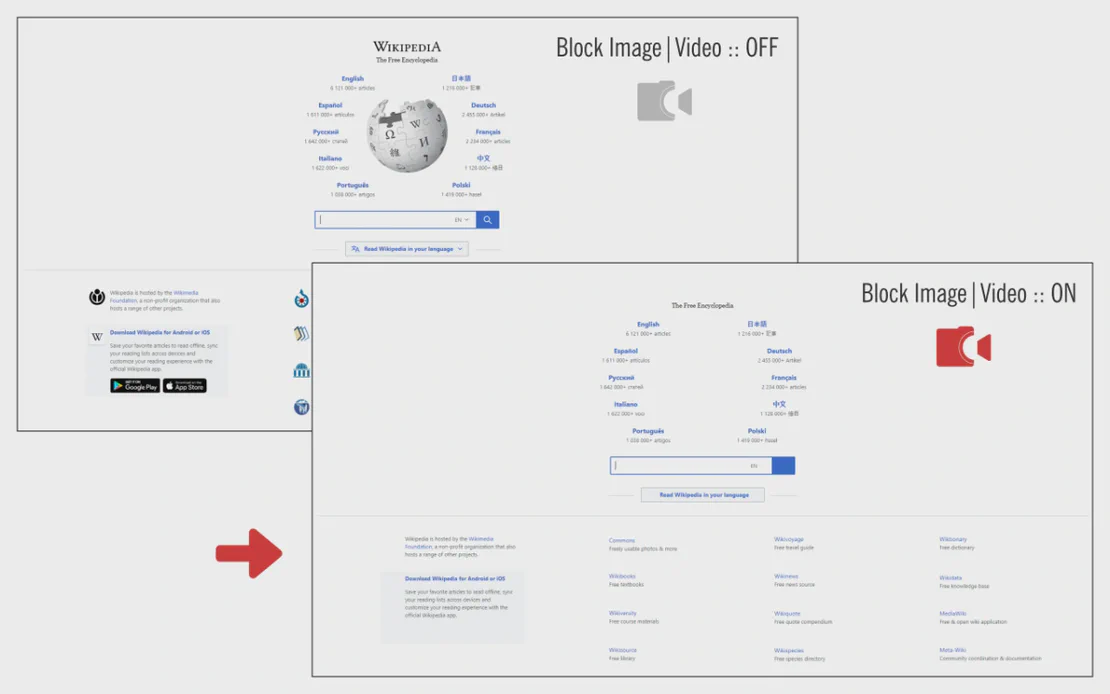Open the Meta-Wiki community coordination link
This screenshot has height=694, width=1110.
point(953,650)
